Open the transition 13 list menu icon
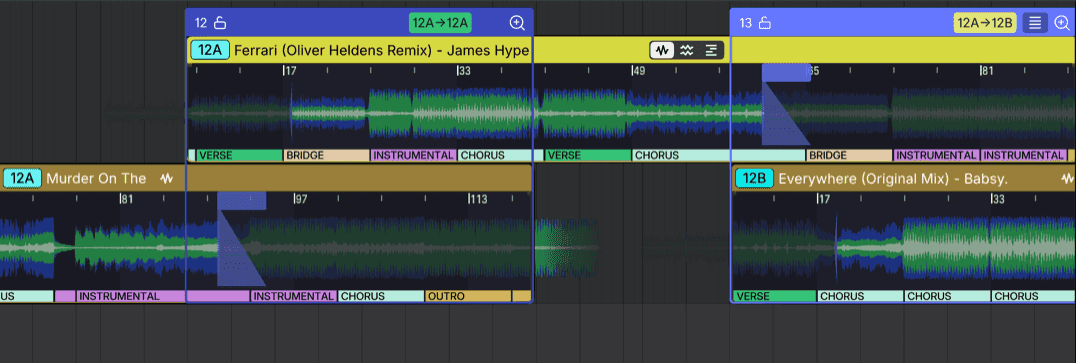The image size is (1076, 363). coord(1035,23)
